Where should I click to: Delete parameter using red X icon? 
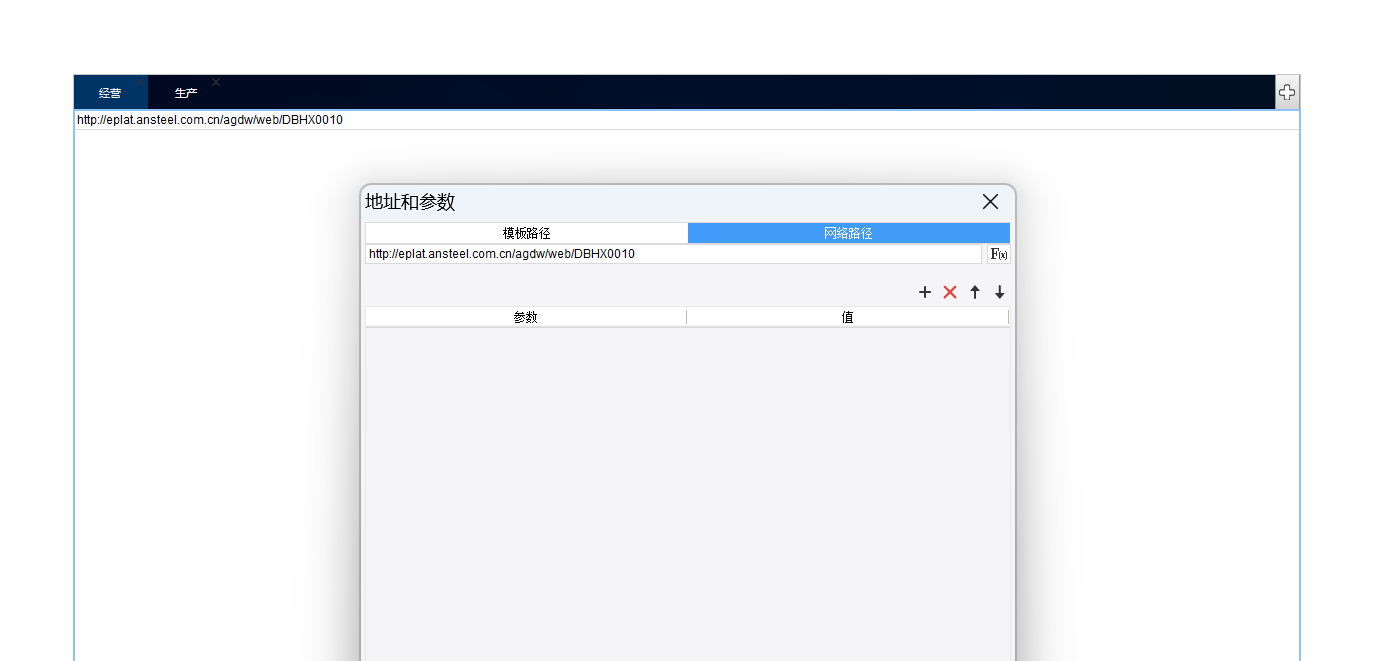coord(950,292)
